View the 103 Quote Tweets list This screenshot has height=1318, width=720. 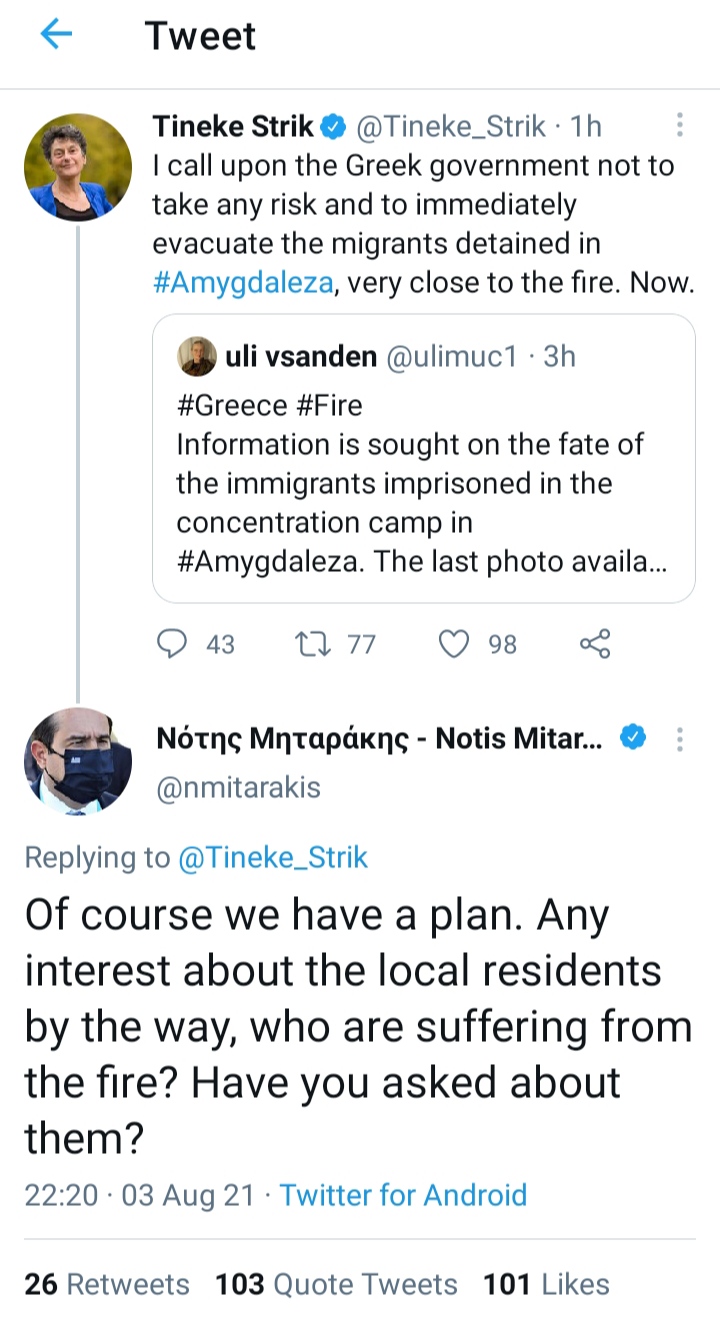[336, 1284]
